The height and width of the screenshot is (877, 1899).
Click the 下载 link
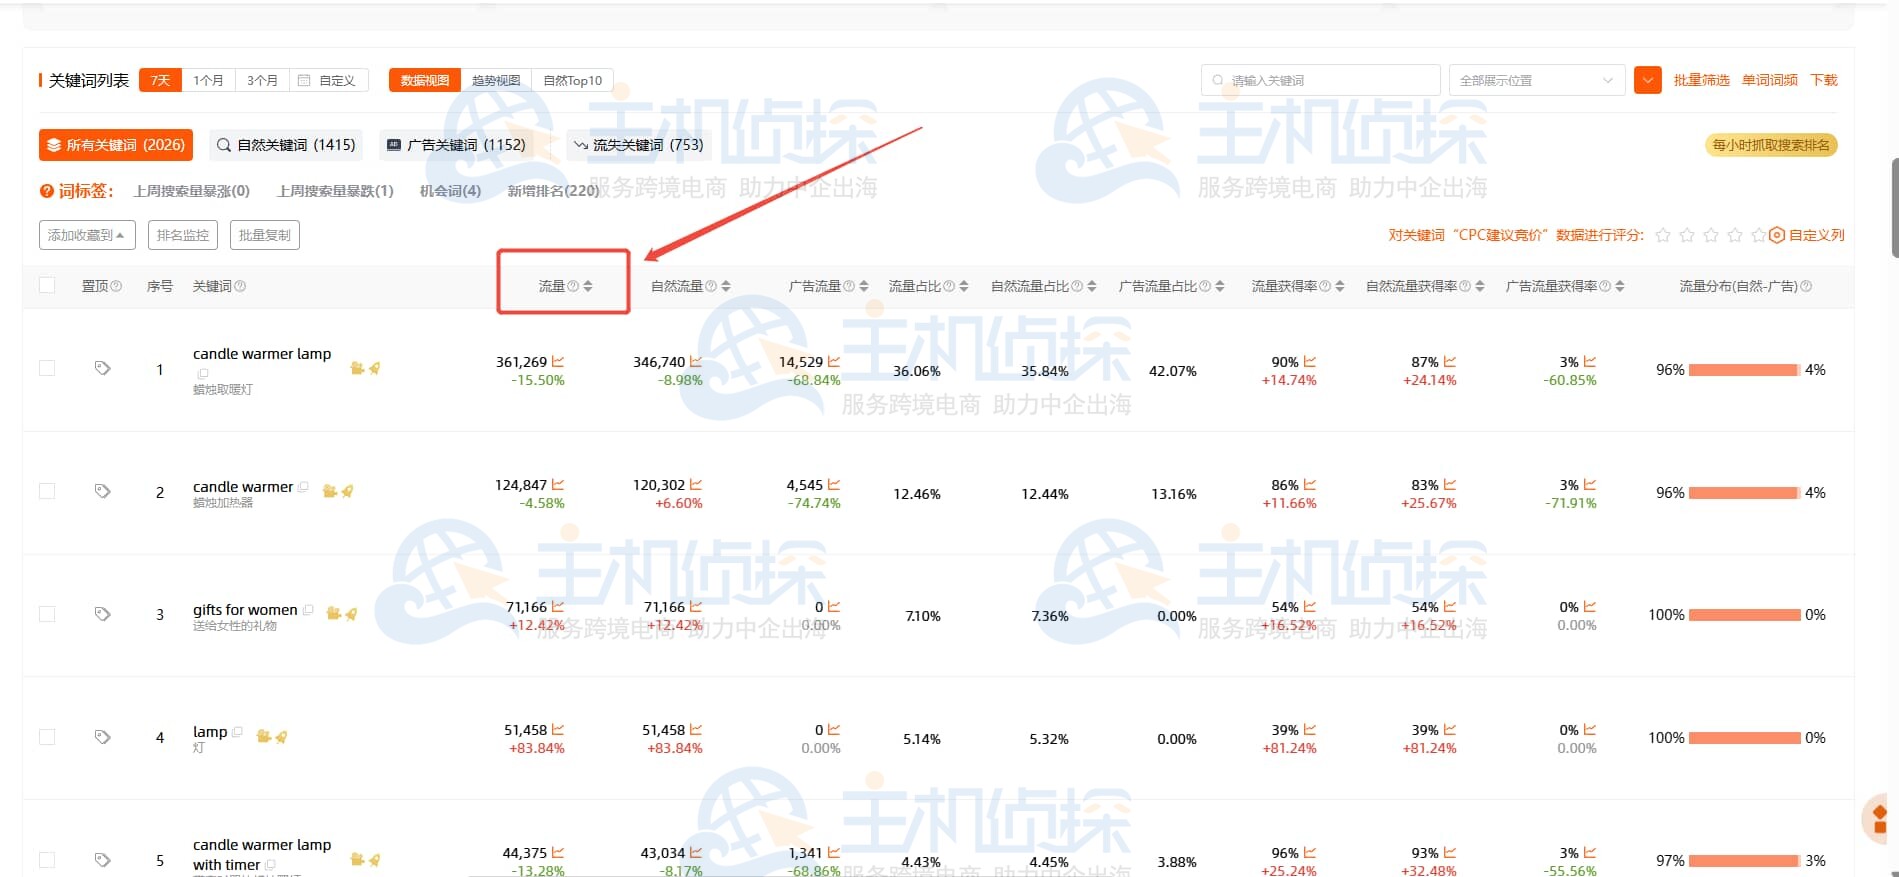pyautogui.click(x=1824, y=80)
